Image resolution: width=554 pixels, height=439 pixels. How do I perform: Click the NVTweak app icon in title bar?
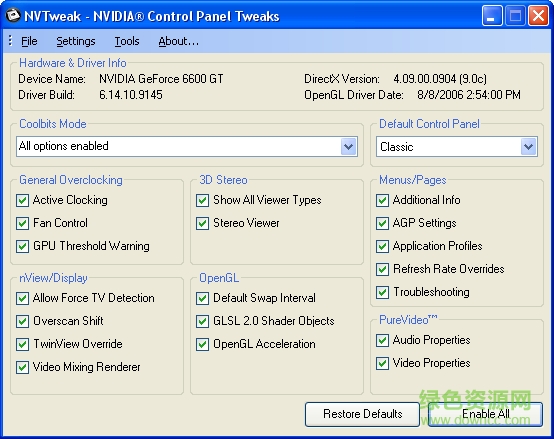pos(13,16)
